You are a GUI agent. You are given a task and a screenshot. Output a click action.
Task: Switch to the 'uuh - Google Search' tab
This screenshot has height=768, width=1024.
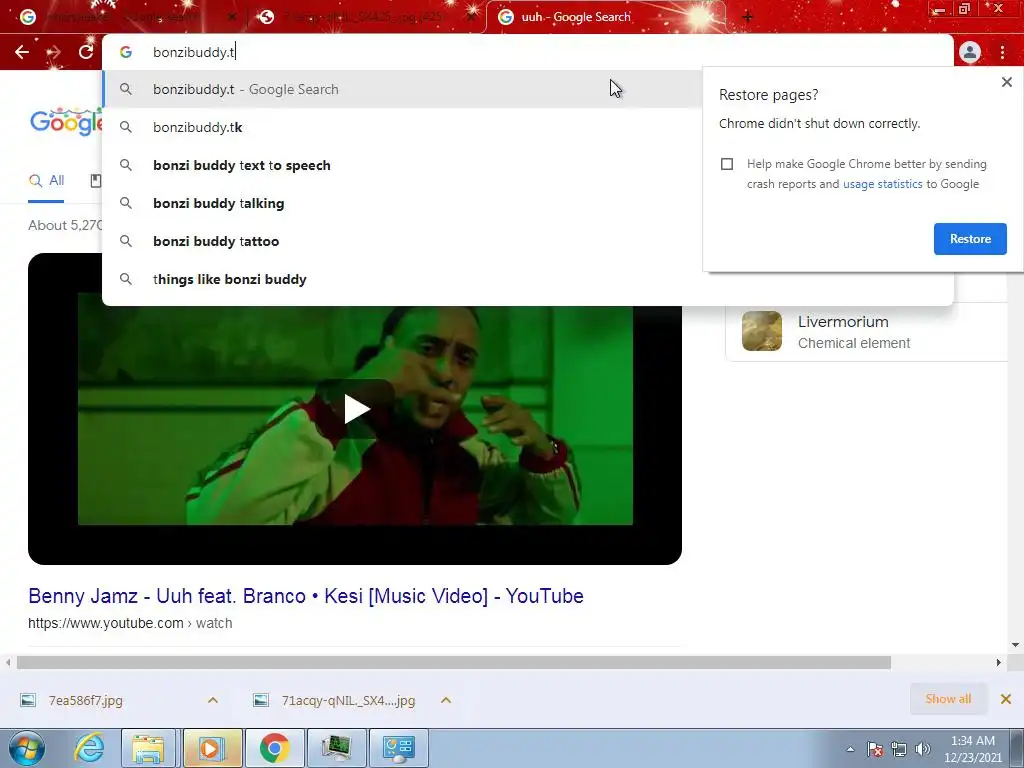click(604, 17)
